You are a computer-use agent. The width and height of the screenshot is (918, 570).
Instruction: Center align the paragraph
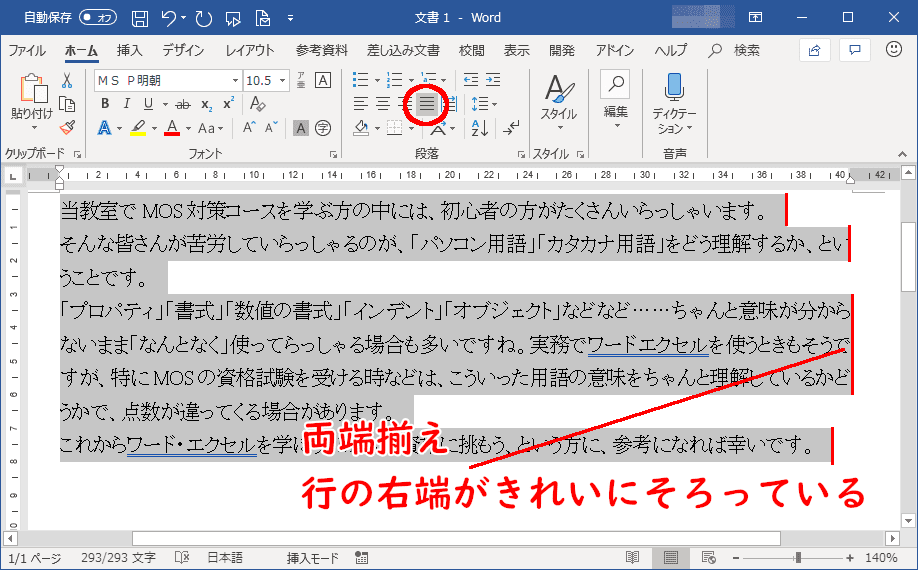(383, 104)
